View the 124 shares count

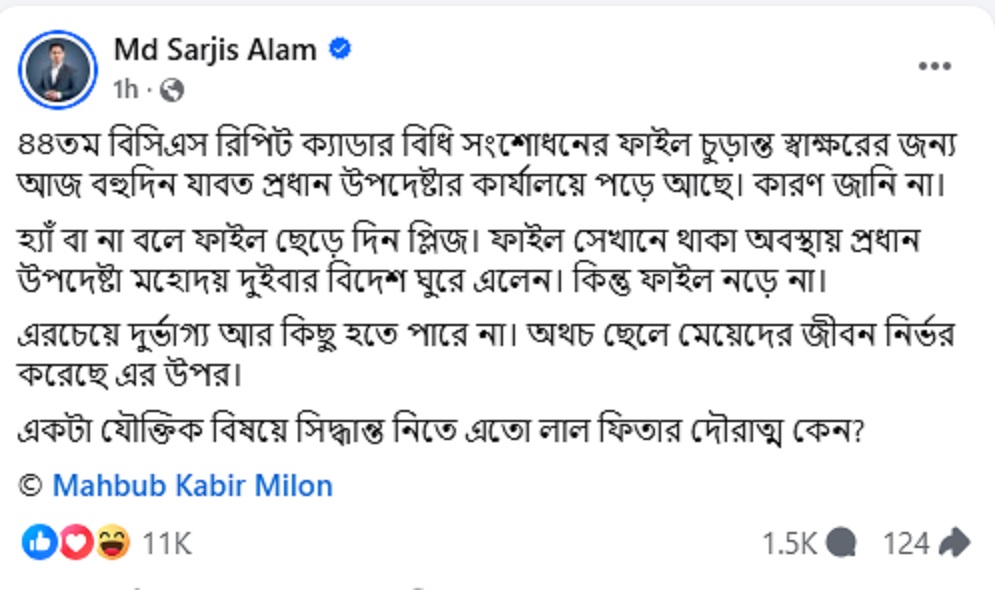[906, 543]
